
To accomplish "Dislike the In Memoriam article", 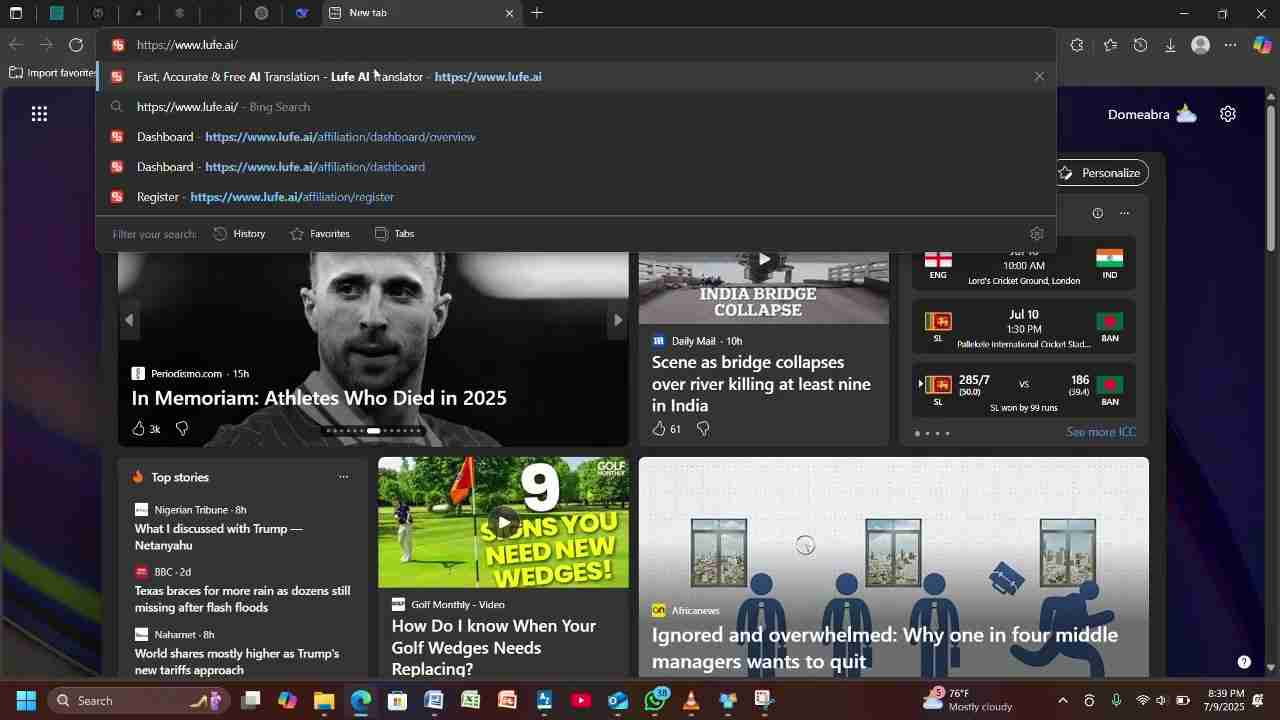I will (182, 429).
